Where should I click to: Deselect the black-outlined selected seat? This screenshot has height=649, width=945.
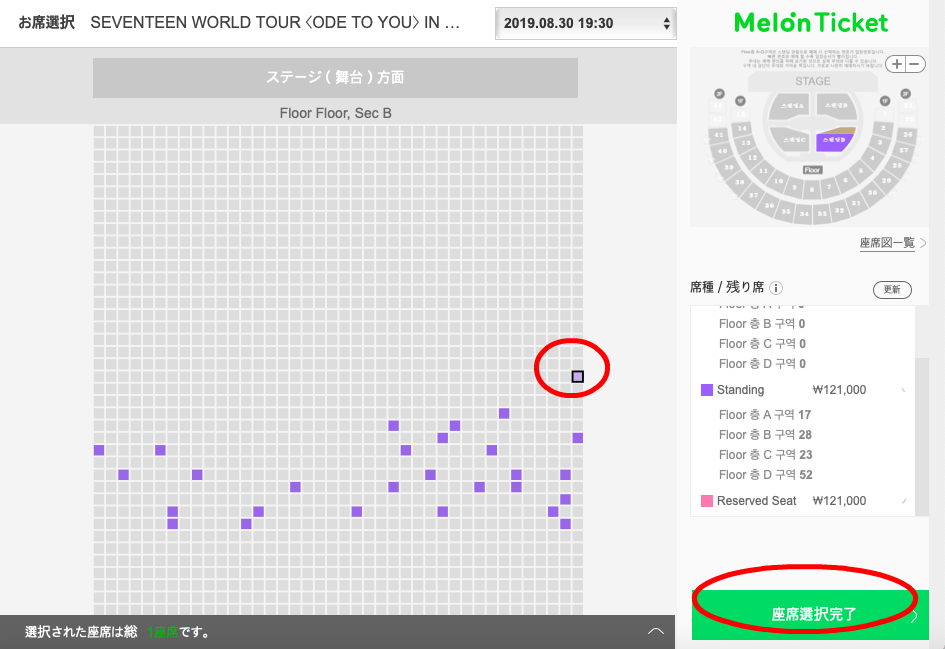click(577, 376)
